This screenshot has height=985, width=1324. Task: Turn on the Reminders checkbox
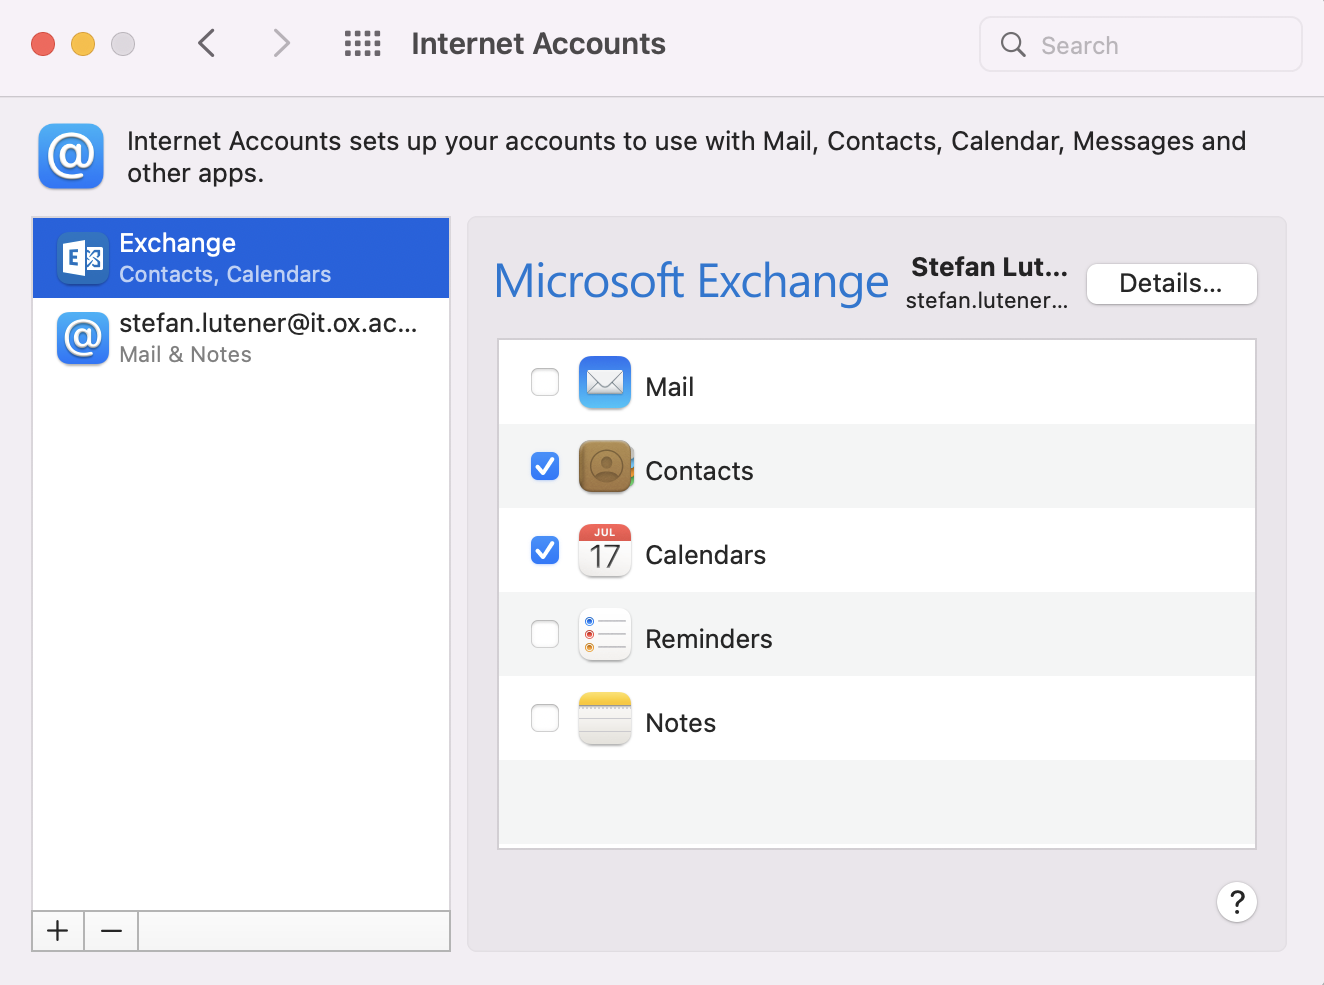545,634
